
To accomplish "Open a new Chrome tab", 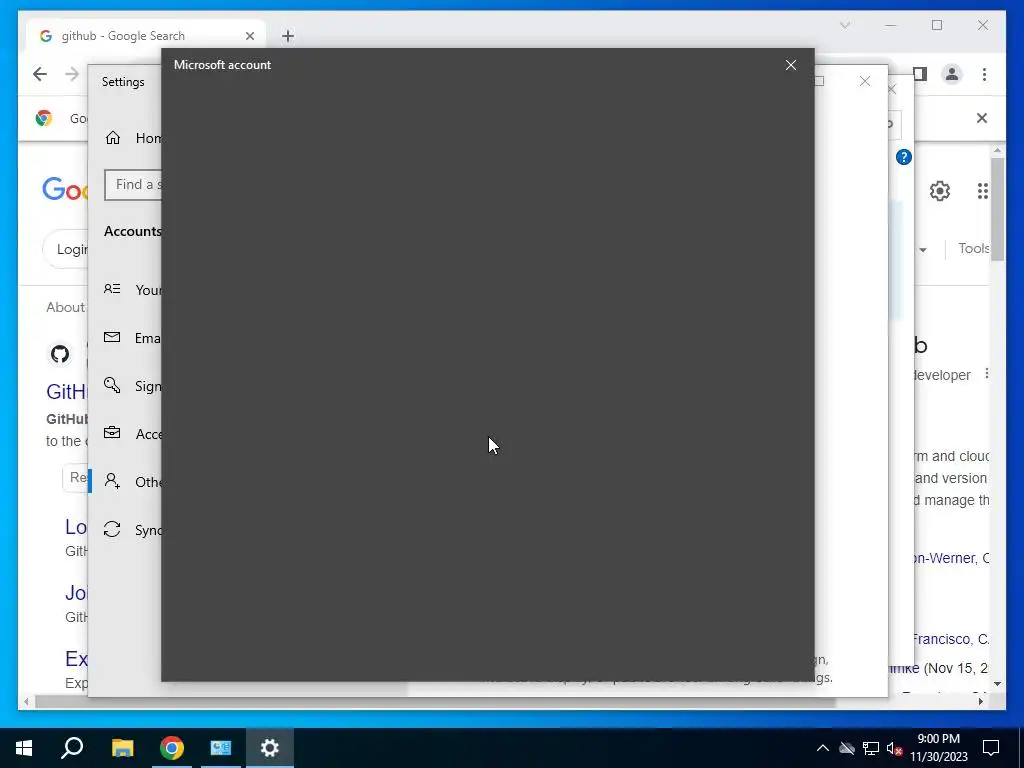I will coord(288,36).
